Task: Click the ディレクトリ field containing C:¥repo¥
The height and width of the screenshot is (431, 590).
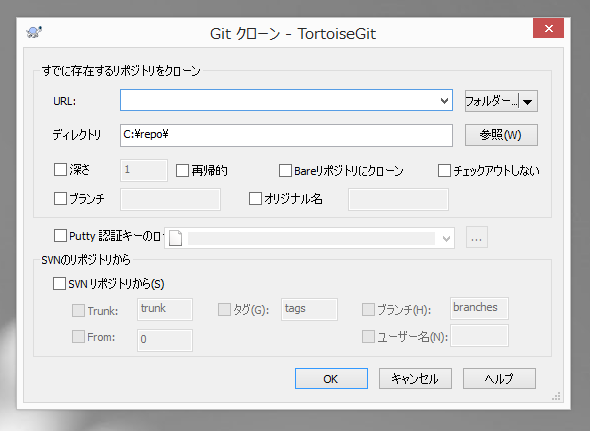Action: click(x=286, y=136)
